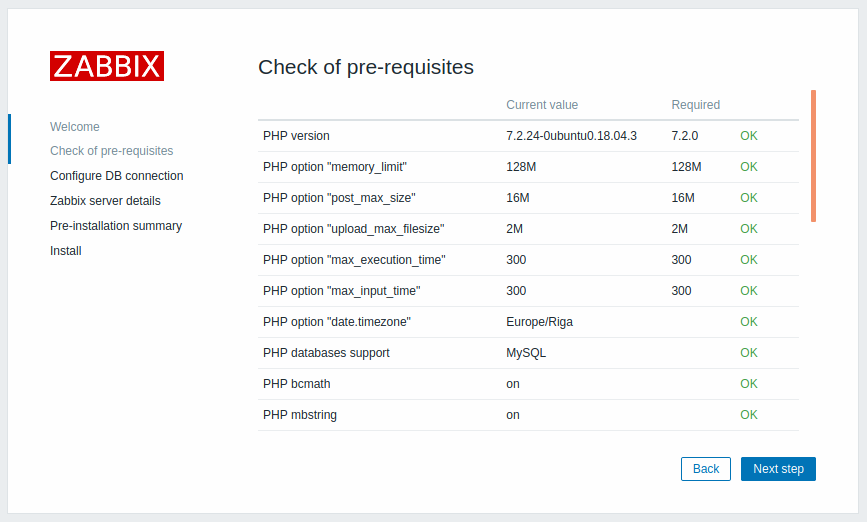Open the Zabbix server details step
This screenshot has width=867, height=522.
click(105, 201)
